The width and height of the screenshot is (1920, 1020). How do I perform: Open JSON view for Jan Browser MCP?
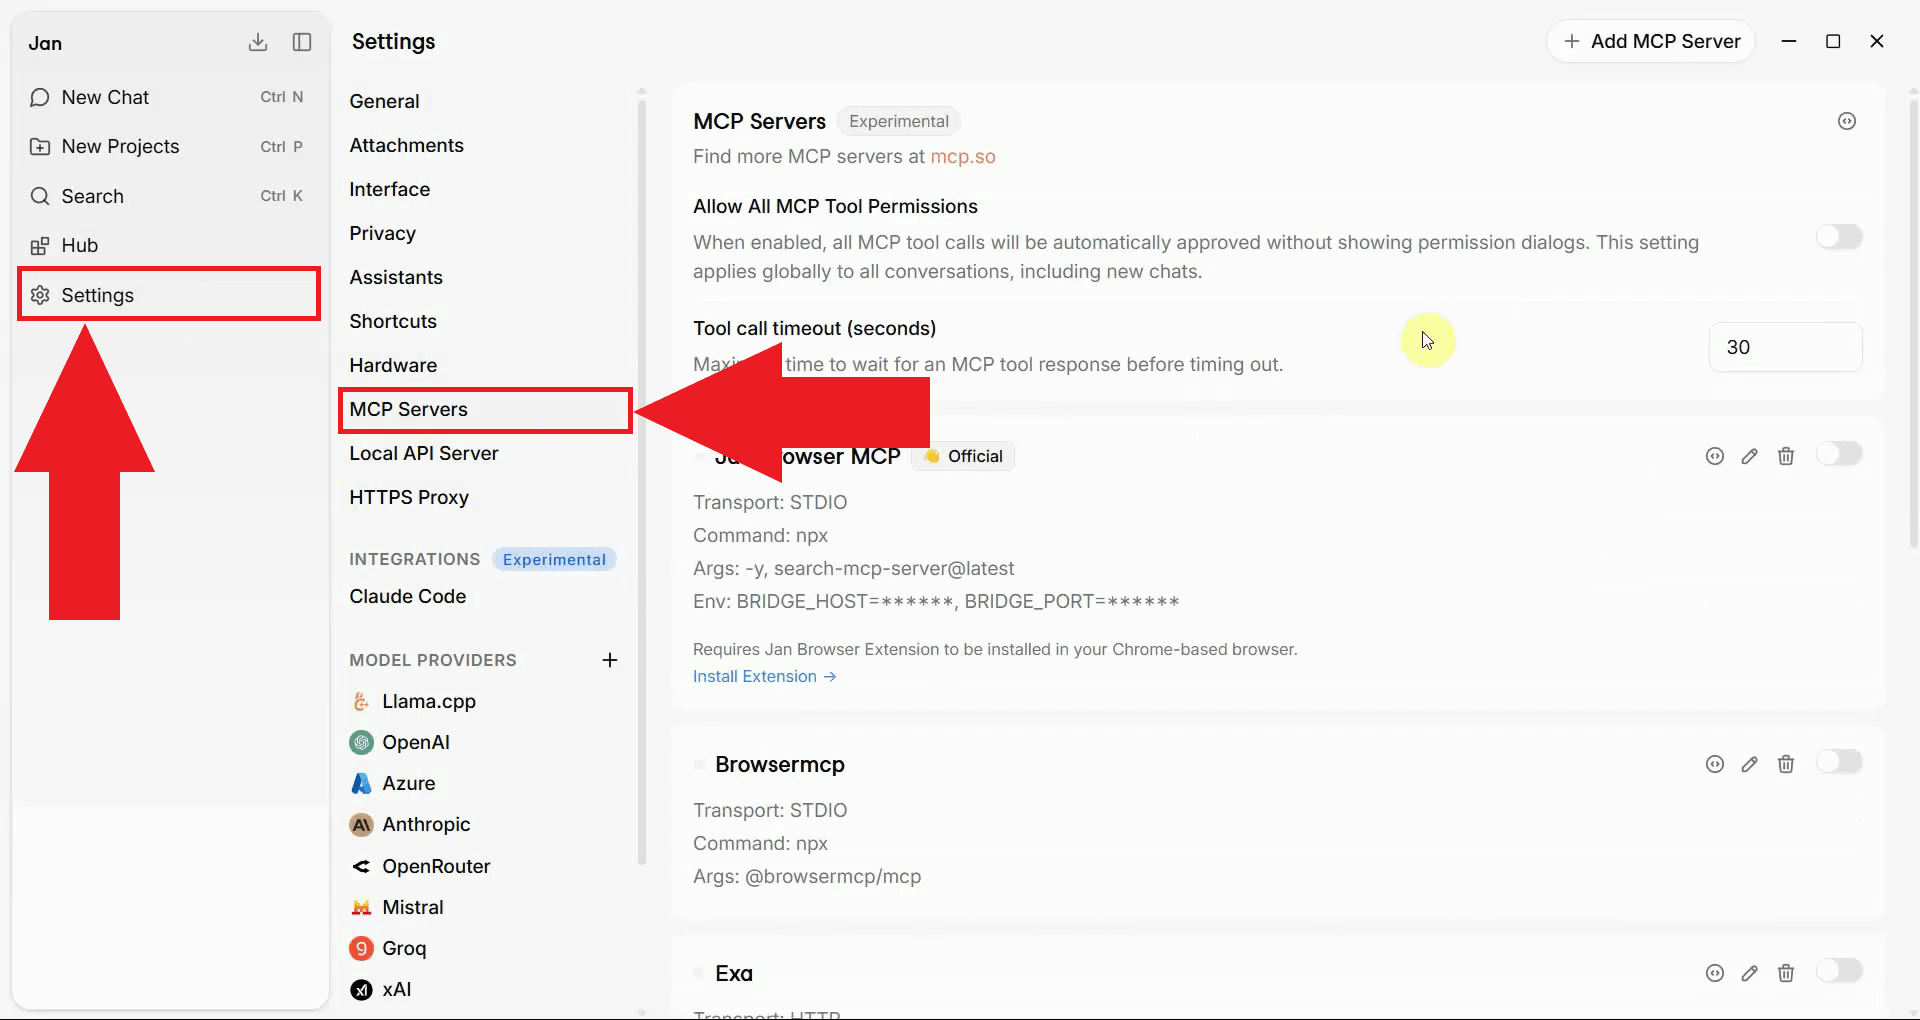(x=1715, y=456)
